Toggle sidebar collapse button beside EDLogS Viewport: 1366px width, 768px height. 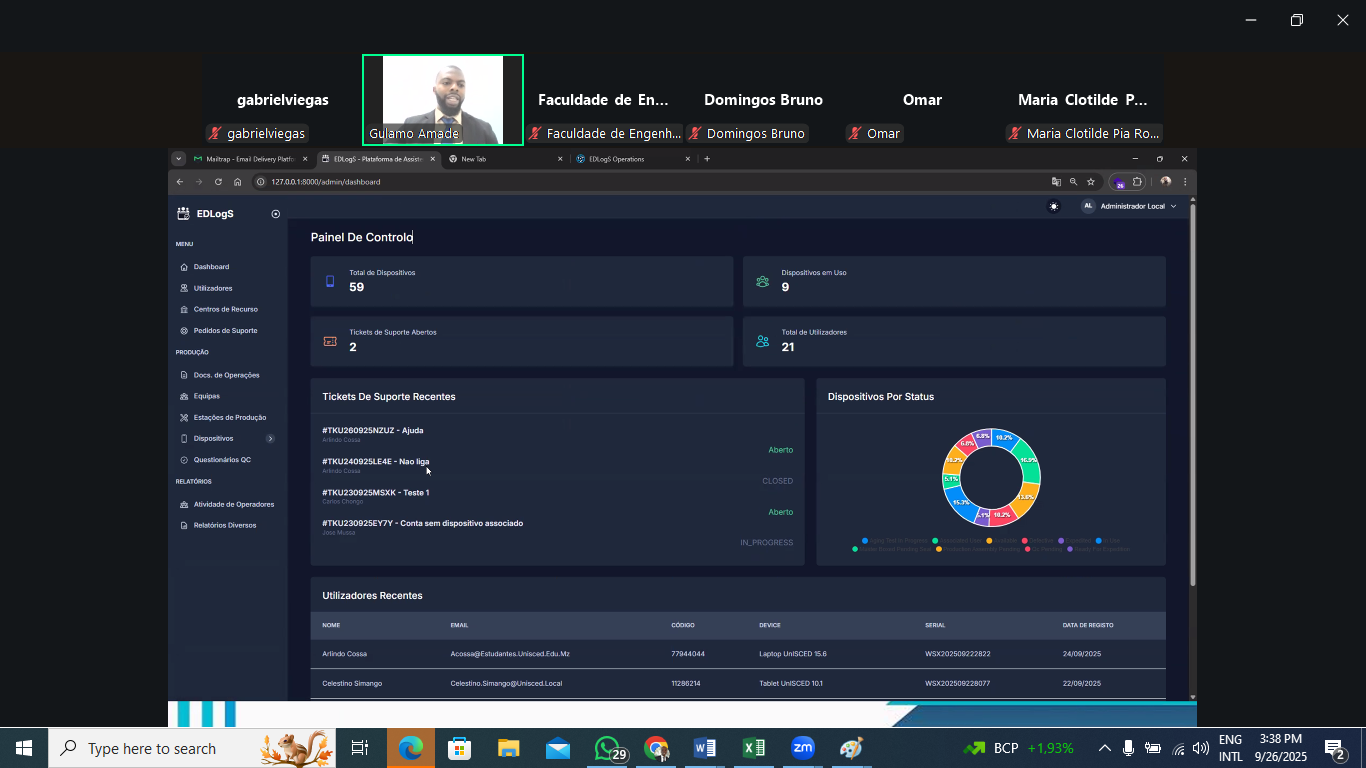pyautogui.click(x=276, y=214)
